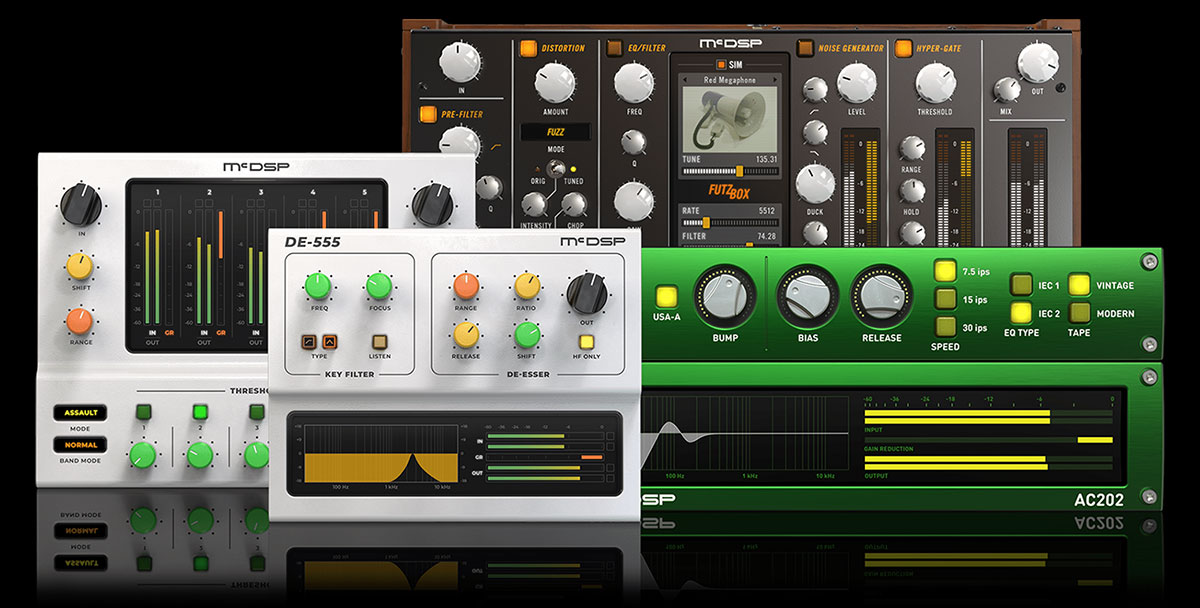The image size is (1200, 608).
Task: Click the Duck knob in FutzBox
Action: (x=815, y=184)
